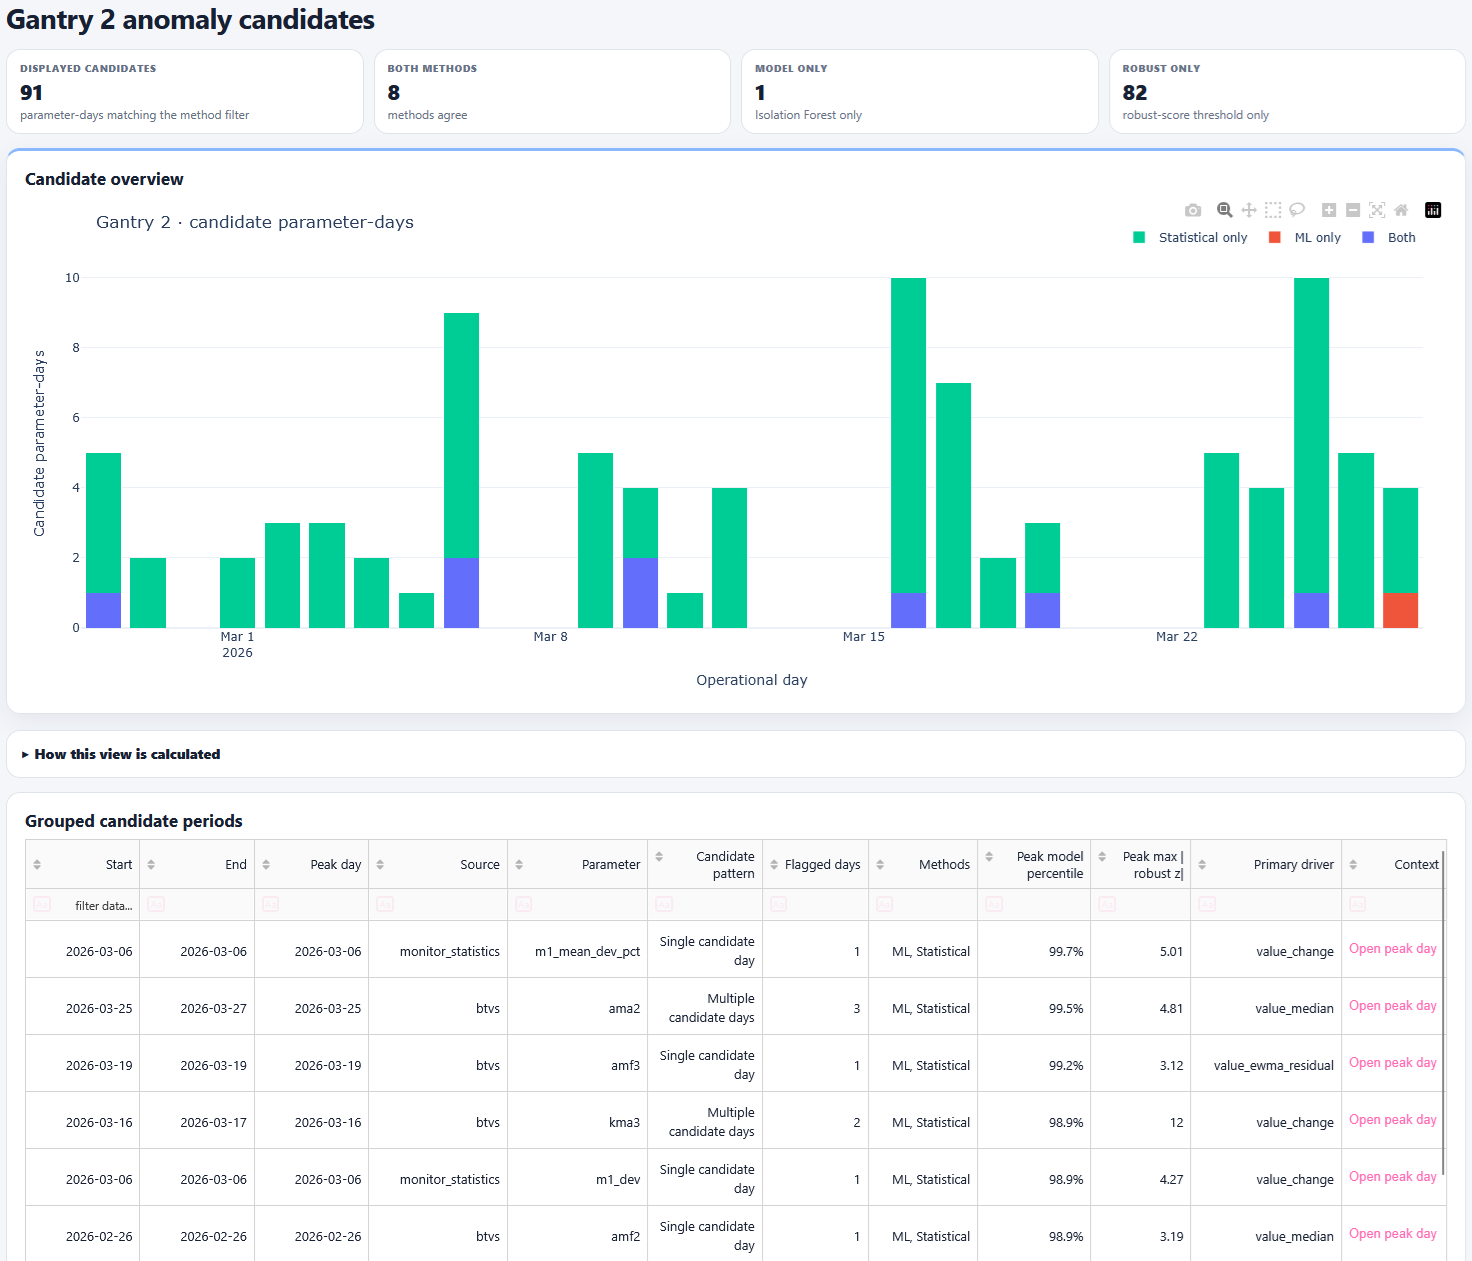The height and width of the screenshot is (1261, 1472).
Task: Sort the table by the Source column
Action: [x=380, y=865]
